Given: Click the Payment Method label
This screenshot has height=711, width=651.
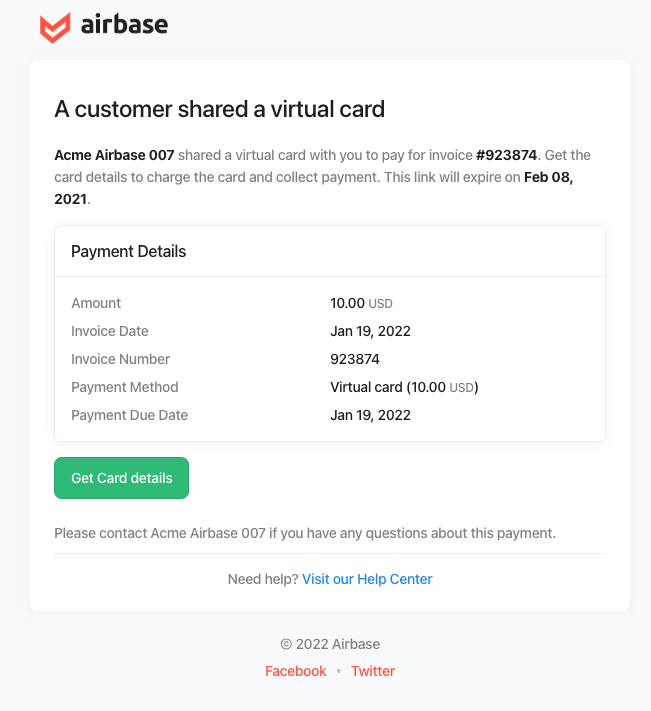Looking at the screenshot, I should [125, 387].
